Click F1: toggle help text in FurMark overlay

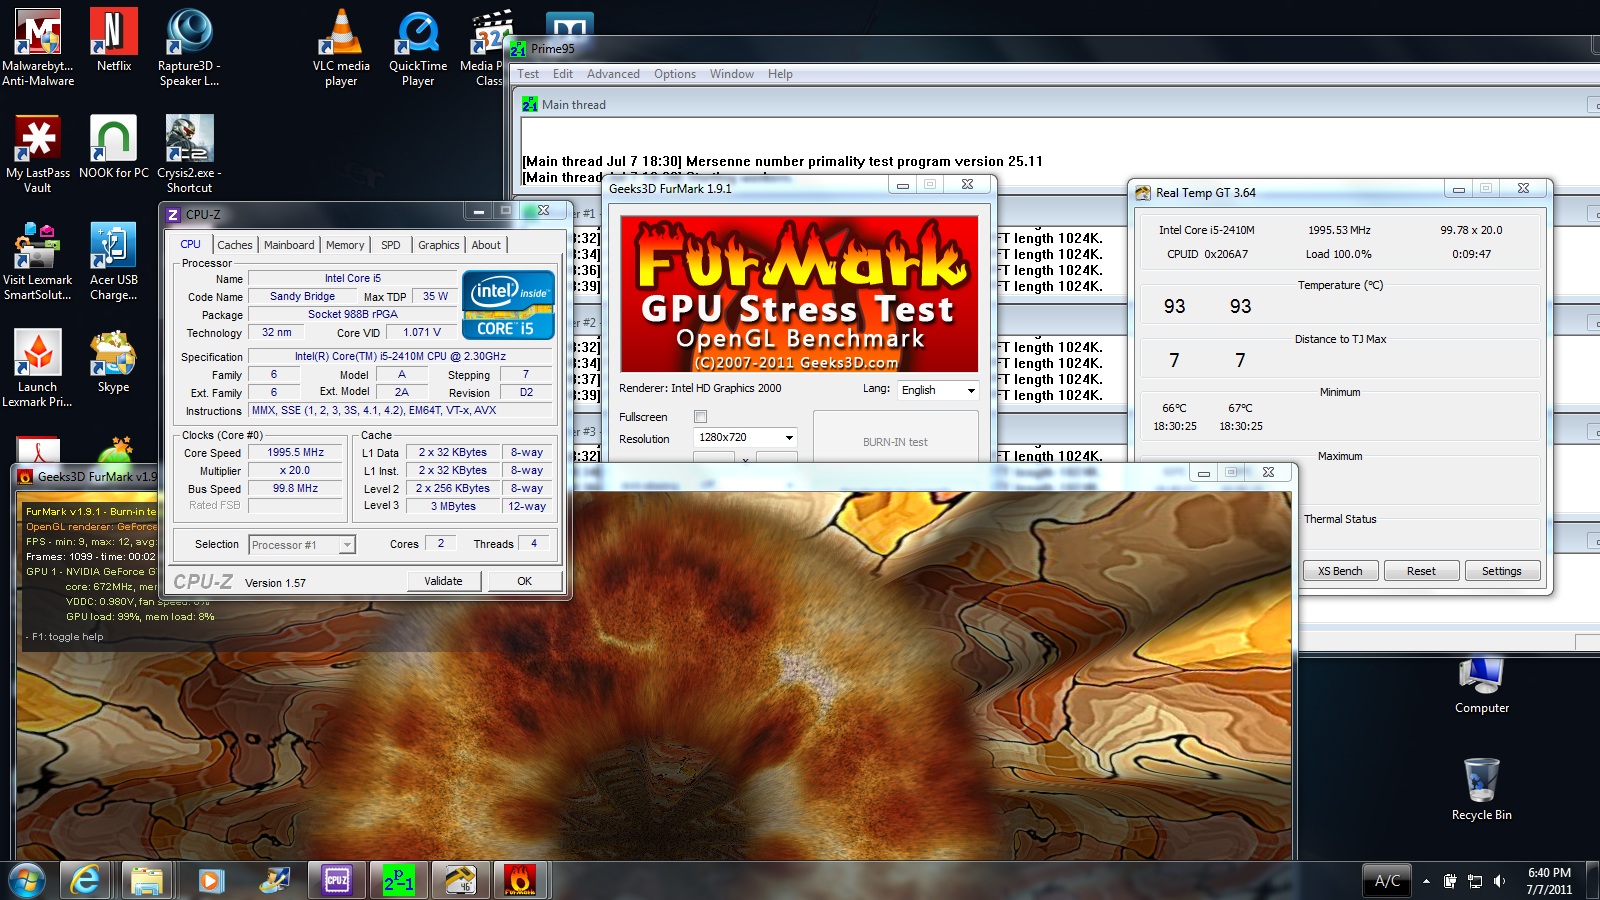[67, 637]
